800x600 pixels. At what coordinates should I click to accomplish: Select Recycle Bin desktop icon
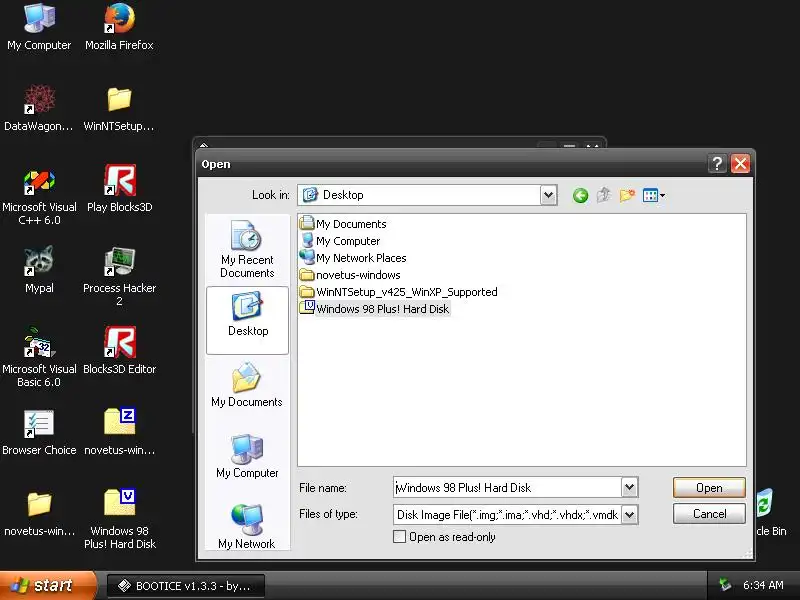tap(770, 513)
